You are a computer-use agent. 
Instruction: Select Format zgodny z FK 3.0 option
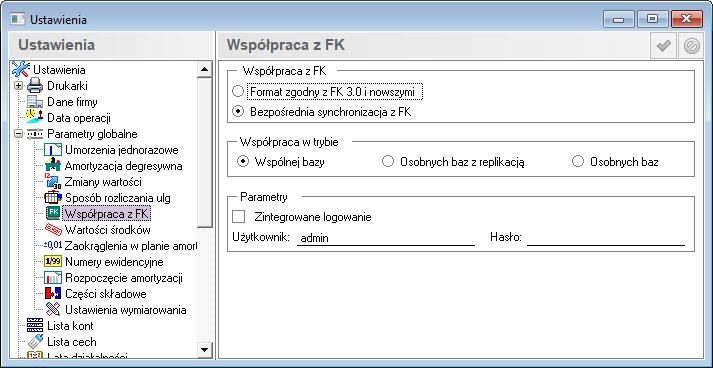[x=237, y=91]
